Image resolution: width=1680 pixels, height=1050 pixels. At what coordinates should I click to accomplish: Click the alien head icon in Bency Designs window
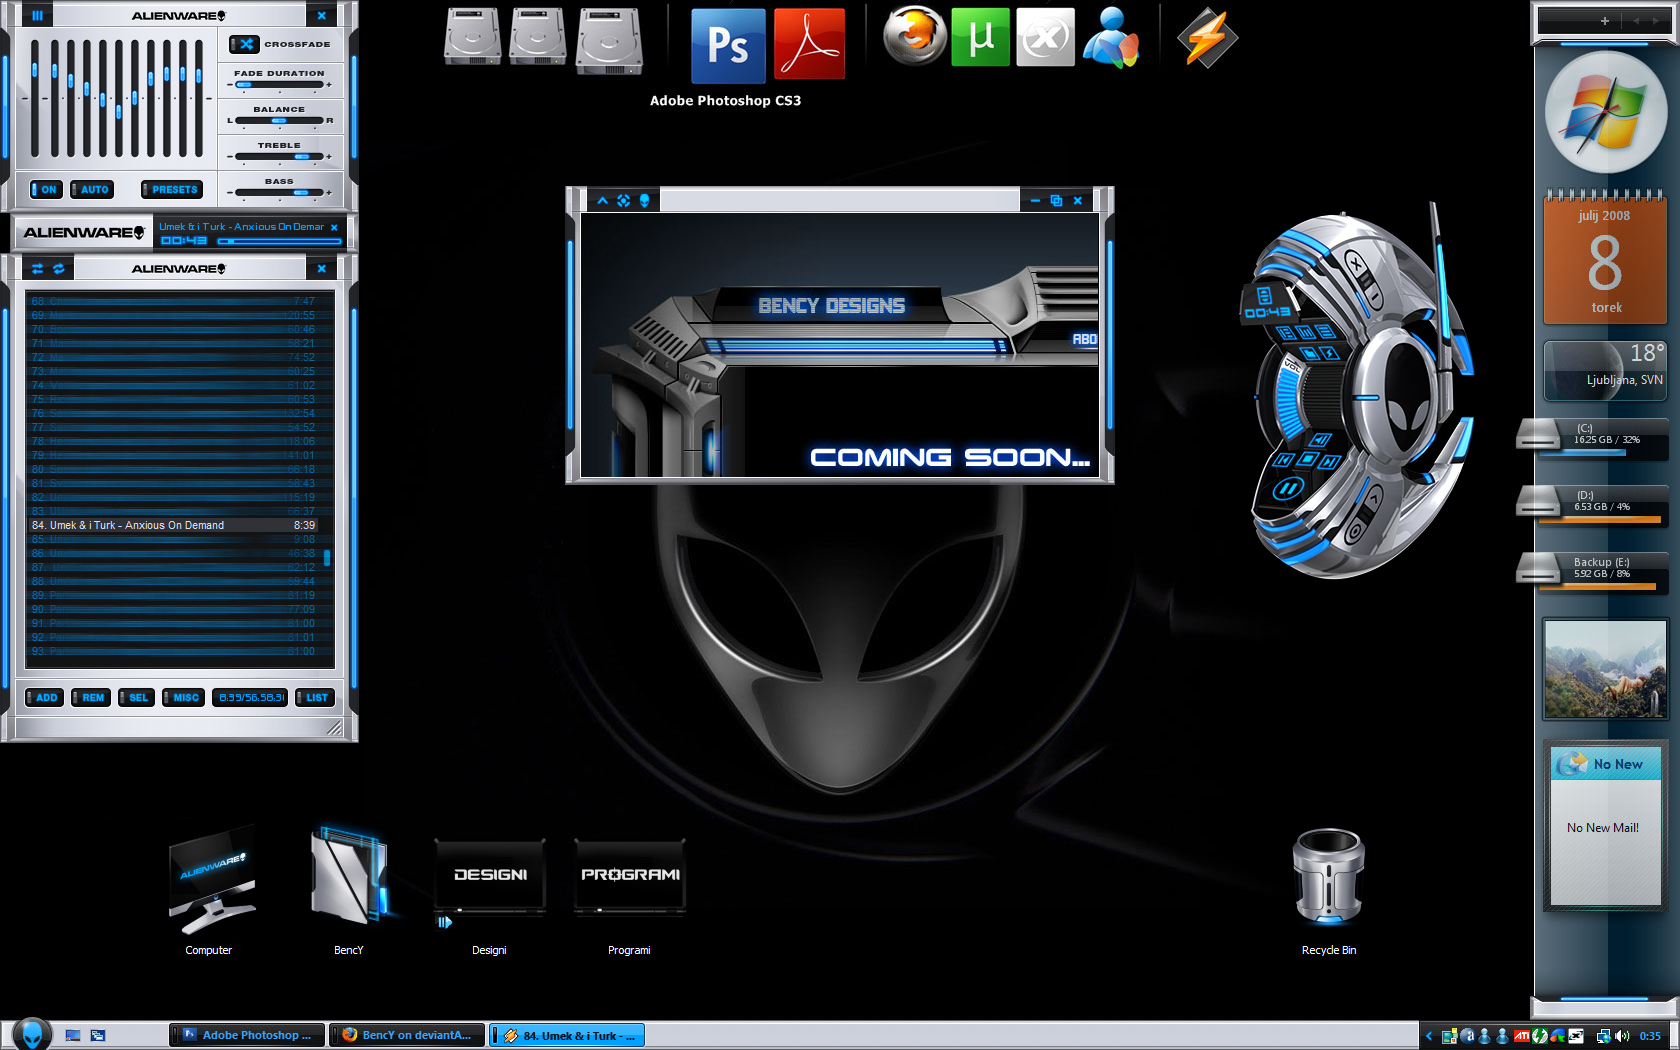pos(645,201)
